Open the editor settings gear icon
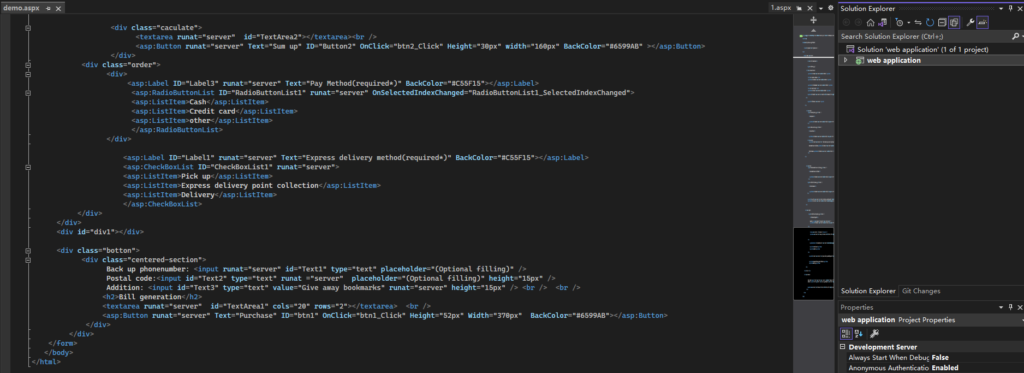 [x=831, y=8]
